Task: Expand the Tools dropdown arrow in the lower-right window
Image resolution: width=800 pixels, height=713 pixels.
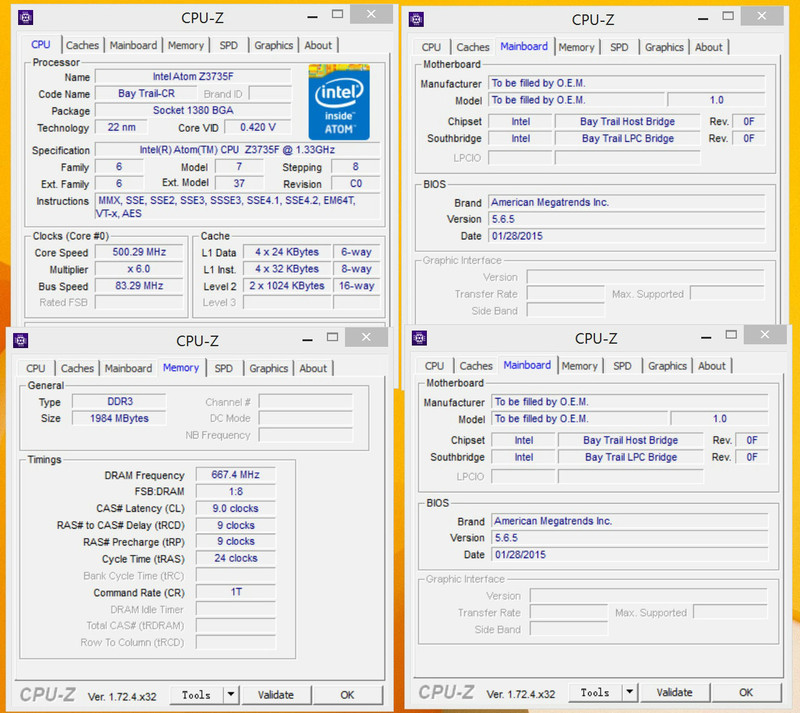Action: (x=630, y=692)
